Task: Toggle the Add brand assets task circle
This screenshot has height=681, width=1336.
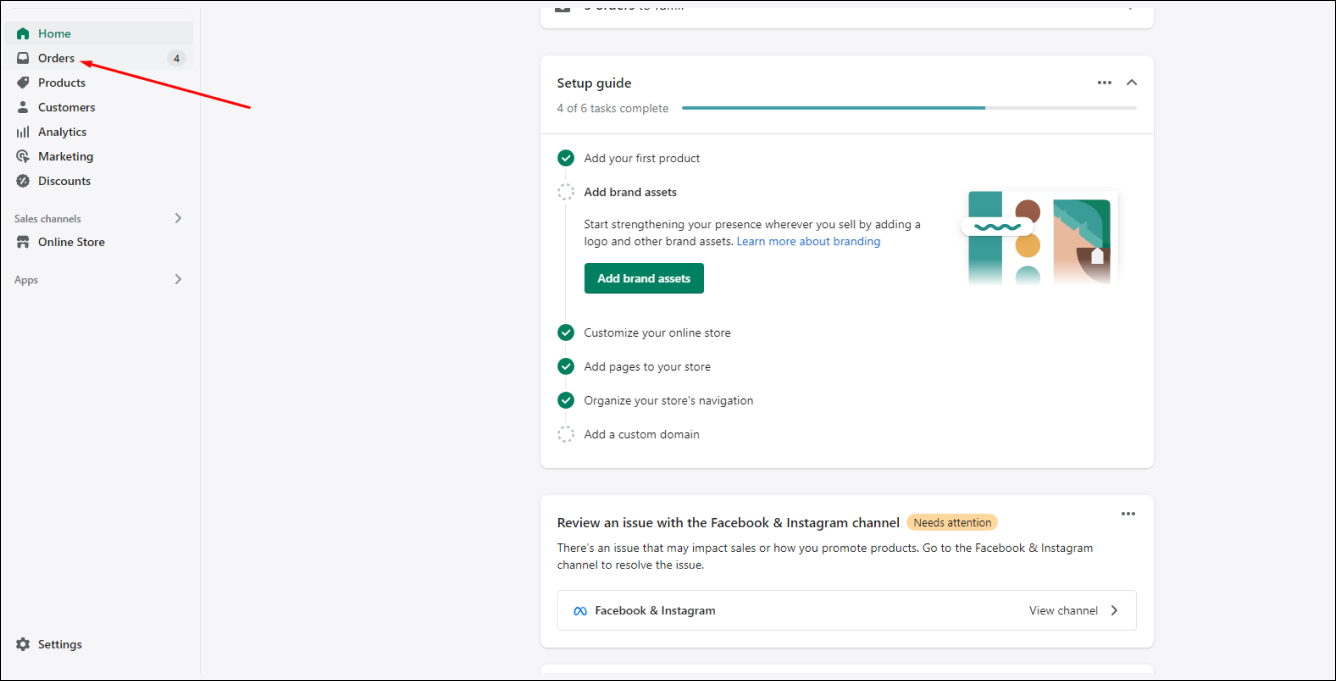Action: (566, 192)
